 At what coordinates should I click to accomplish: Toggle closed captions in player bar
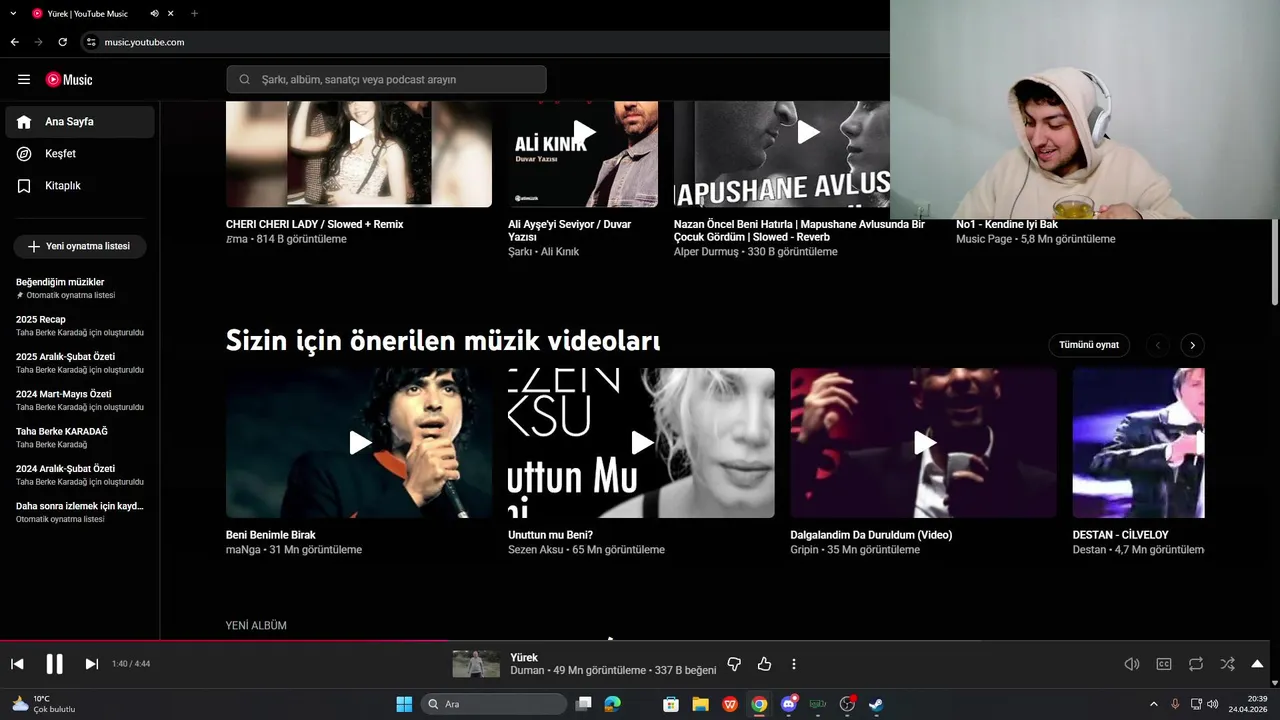pos(1164,664)
